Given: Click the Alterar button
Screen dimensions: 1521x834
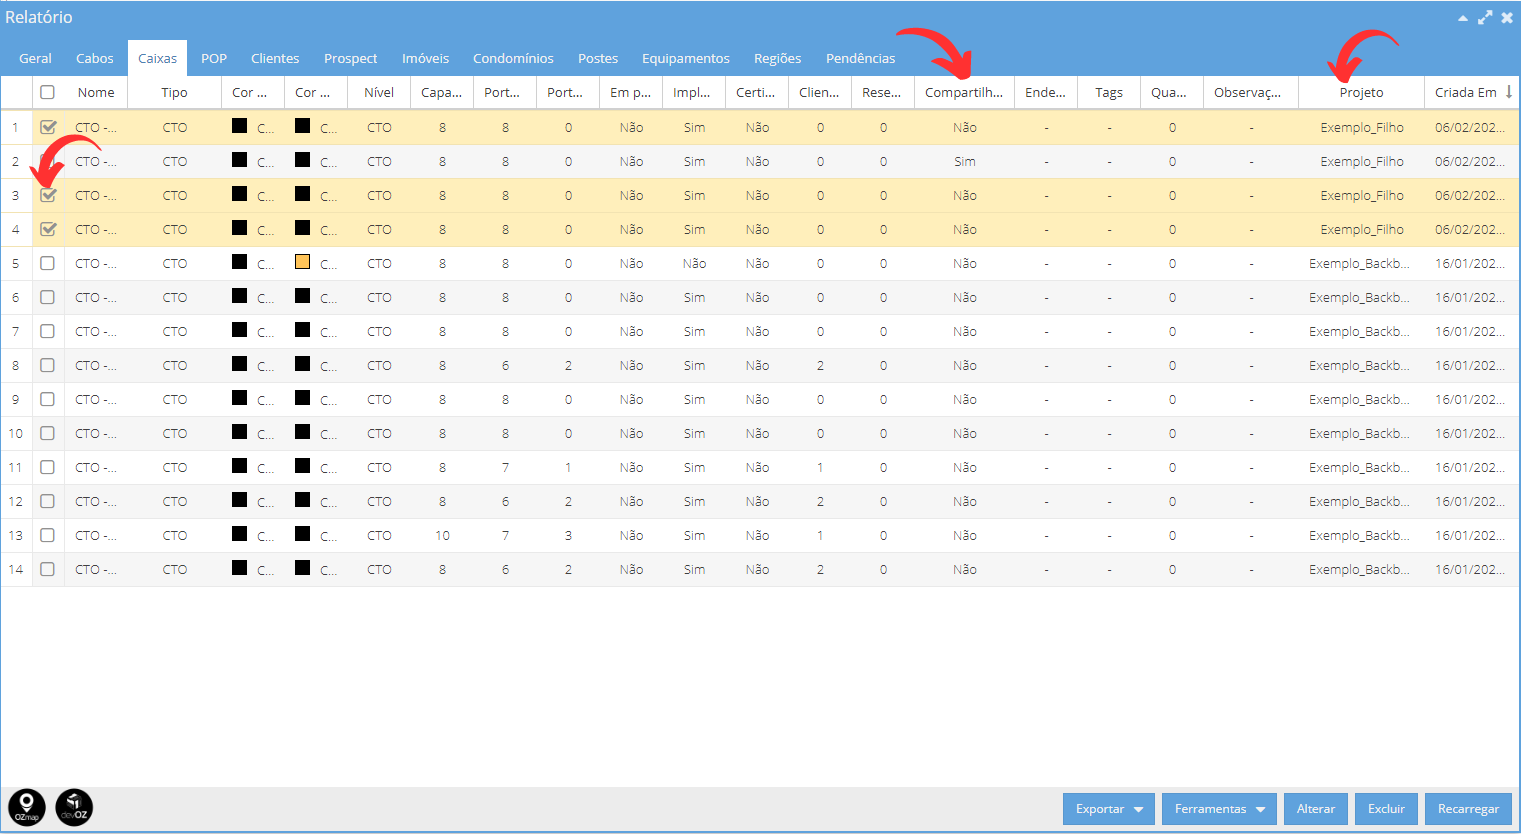Looking at the screenshot, I should click(1316, 809).
